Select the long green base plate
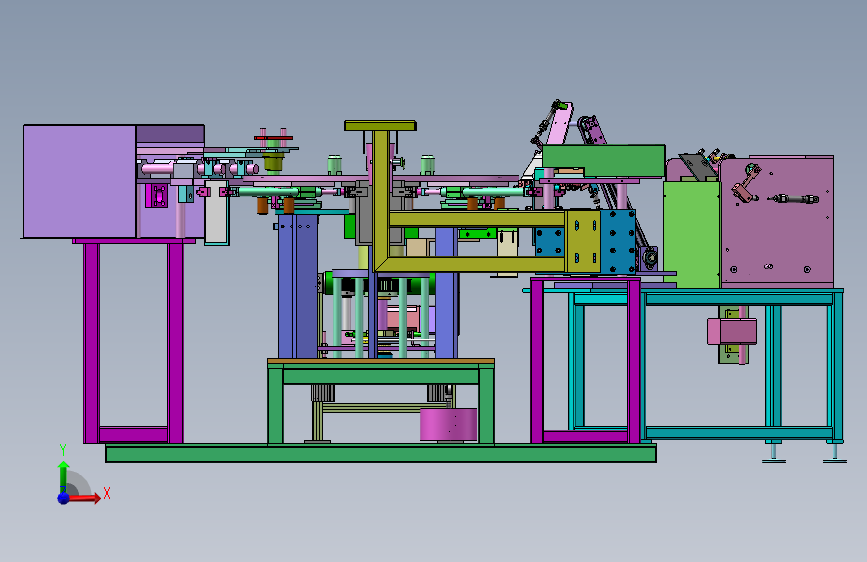The width and height of the screenshot is (867, 562). (x=381, y=454)
